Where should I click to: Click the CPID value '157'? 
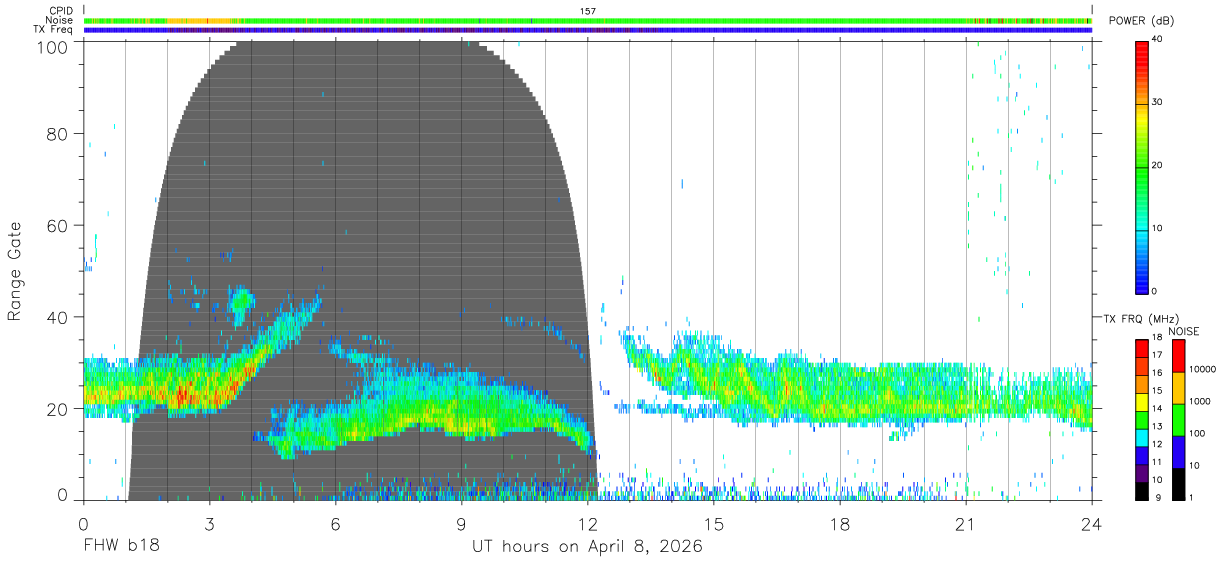588,11
